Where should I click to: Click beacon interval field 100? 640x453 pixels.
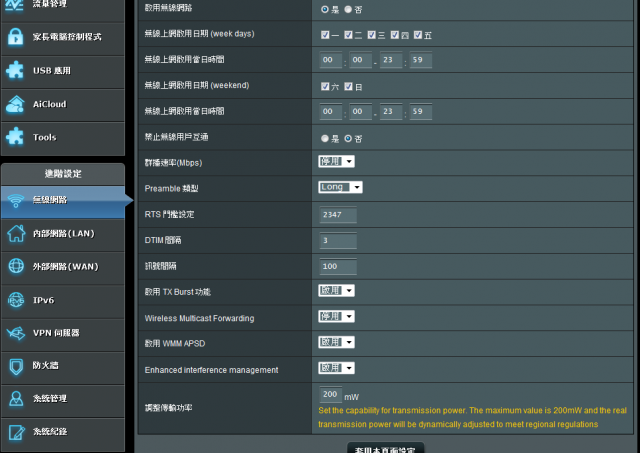(338, 266)
